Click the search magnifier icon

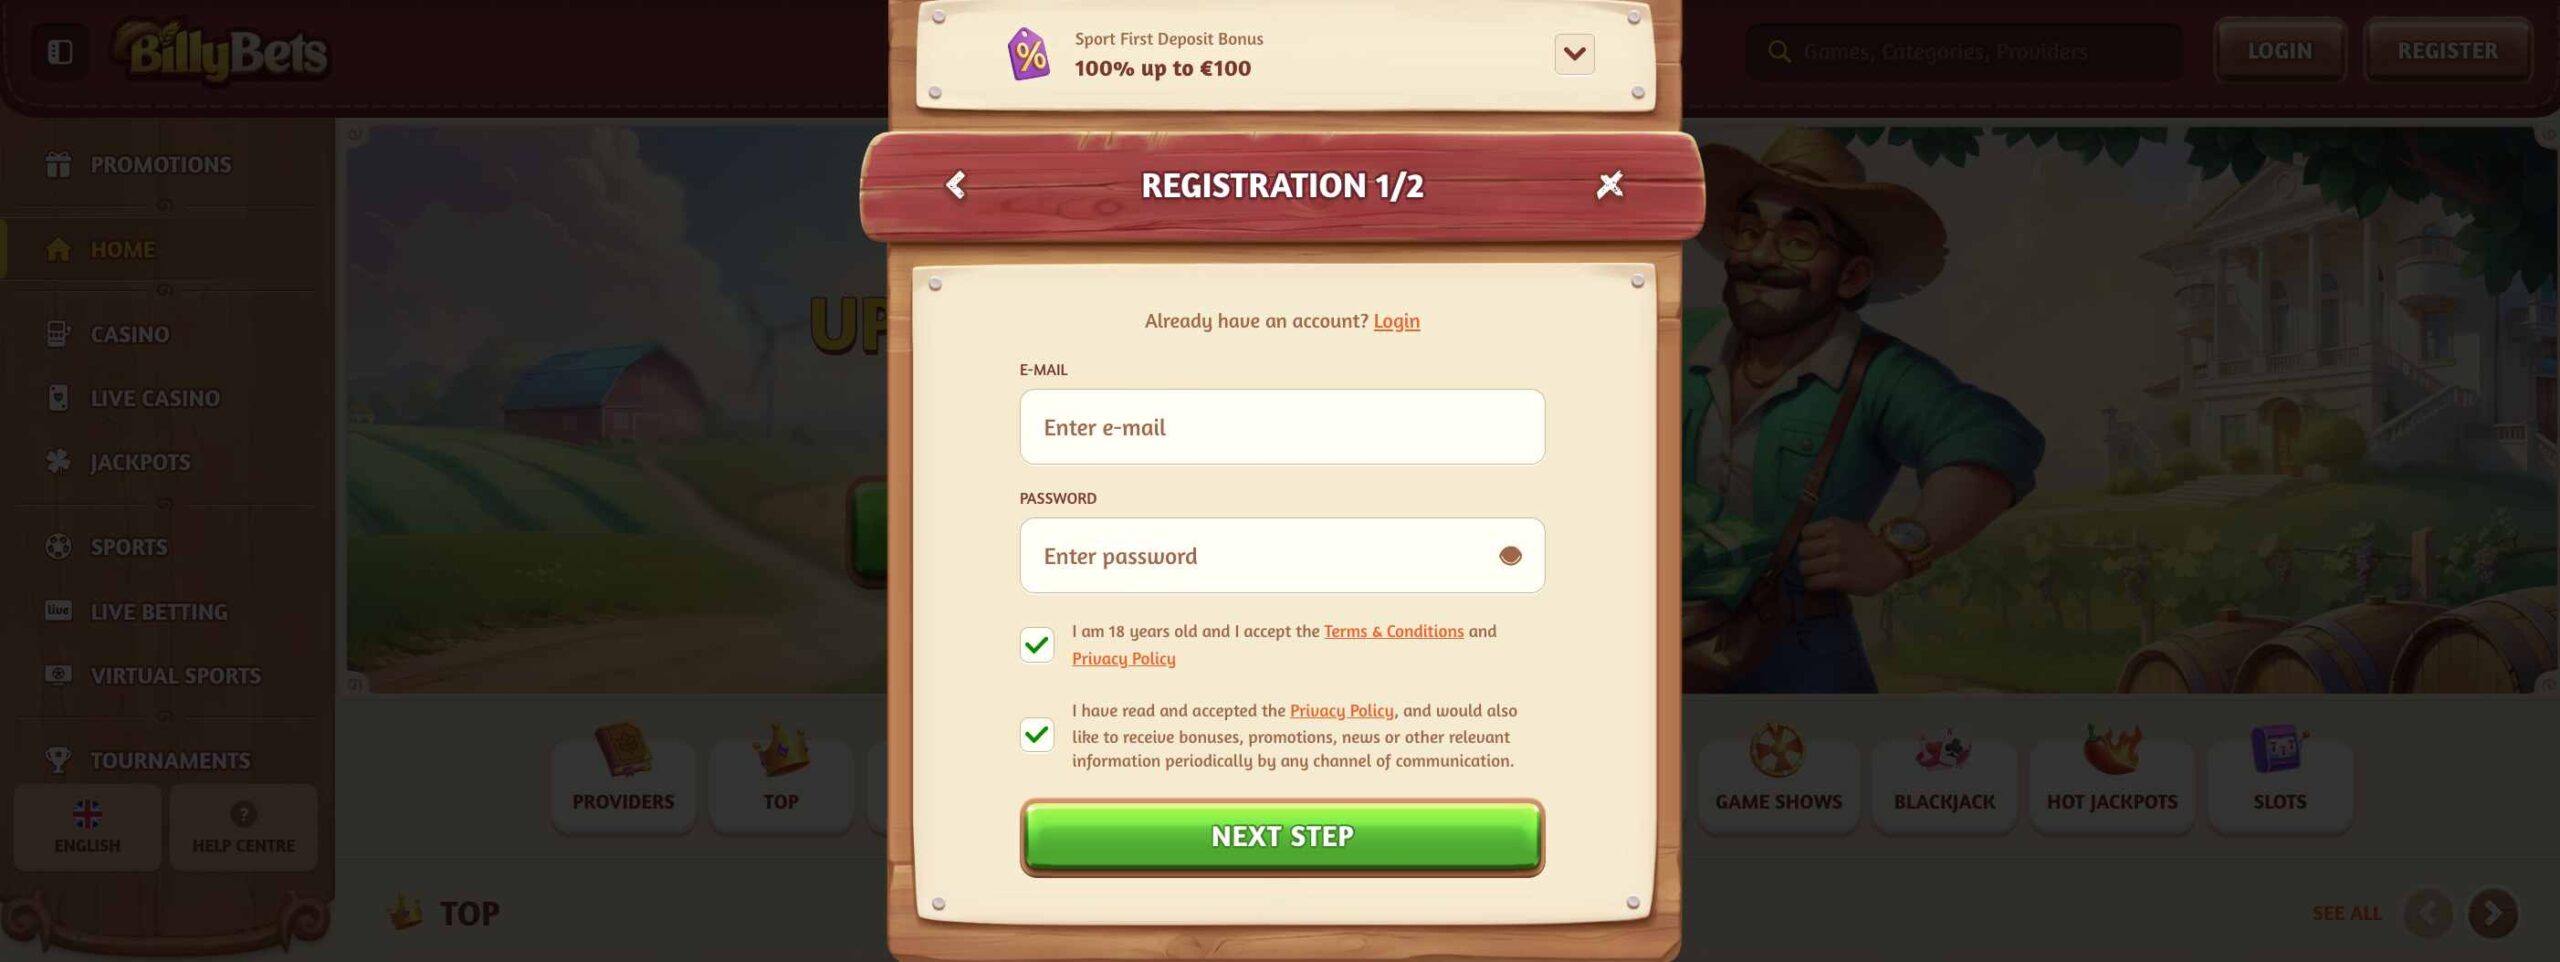(x=1779, y=51)
